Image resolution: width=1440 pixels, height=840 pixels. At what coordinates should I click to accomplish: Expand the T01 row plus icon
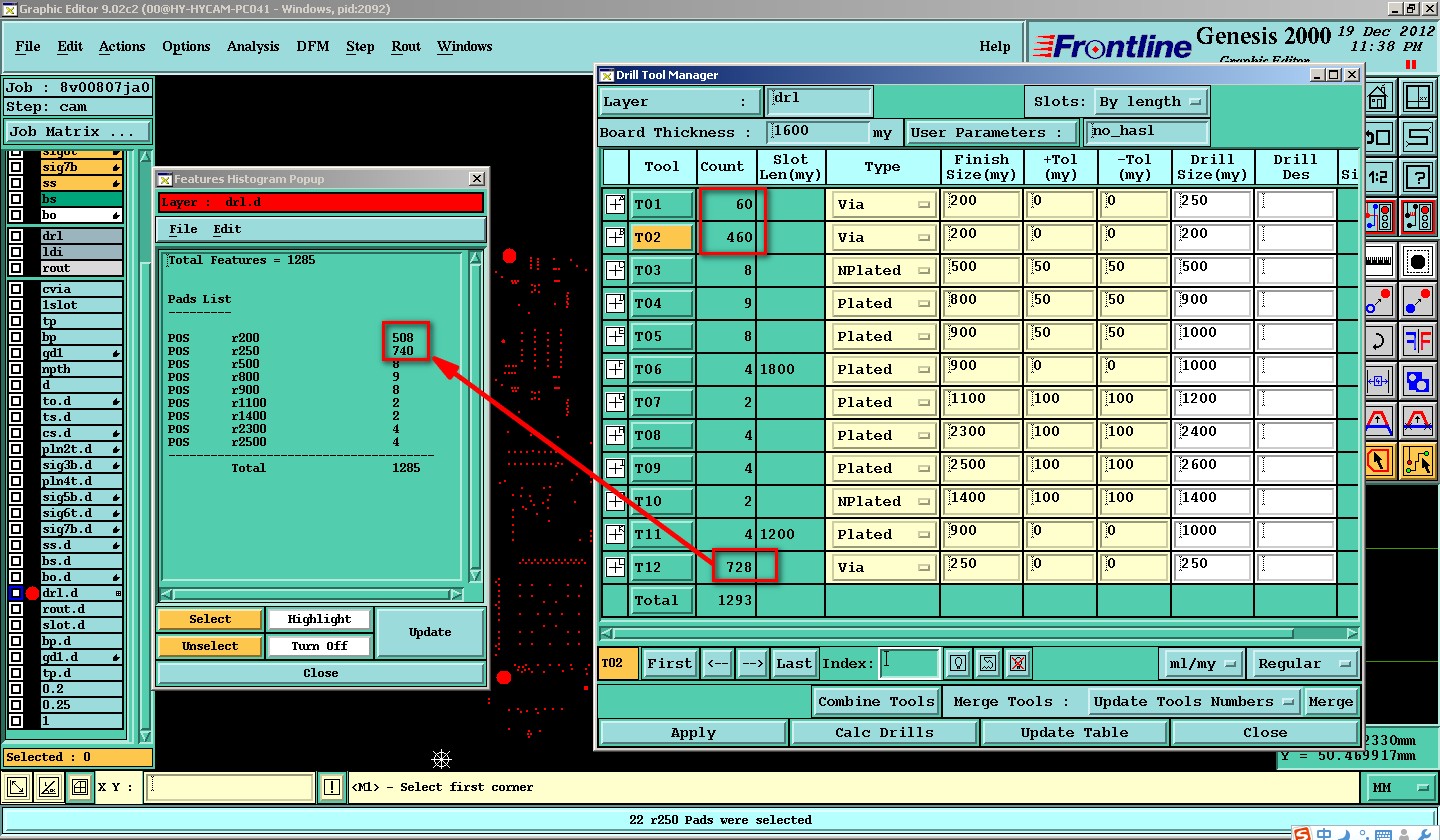(615, 204)
